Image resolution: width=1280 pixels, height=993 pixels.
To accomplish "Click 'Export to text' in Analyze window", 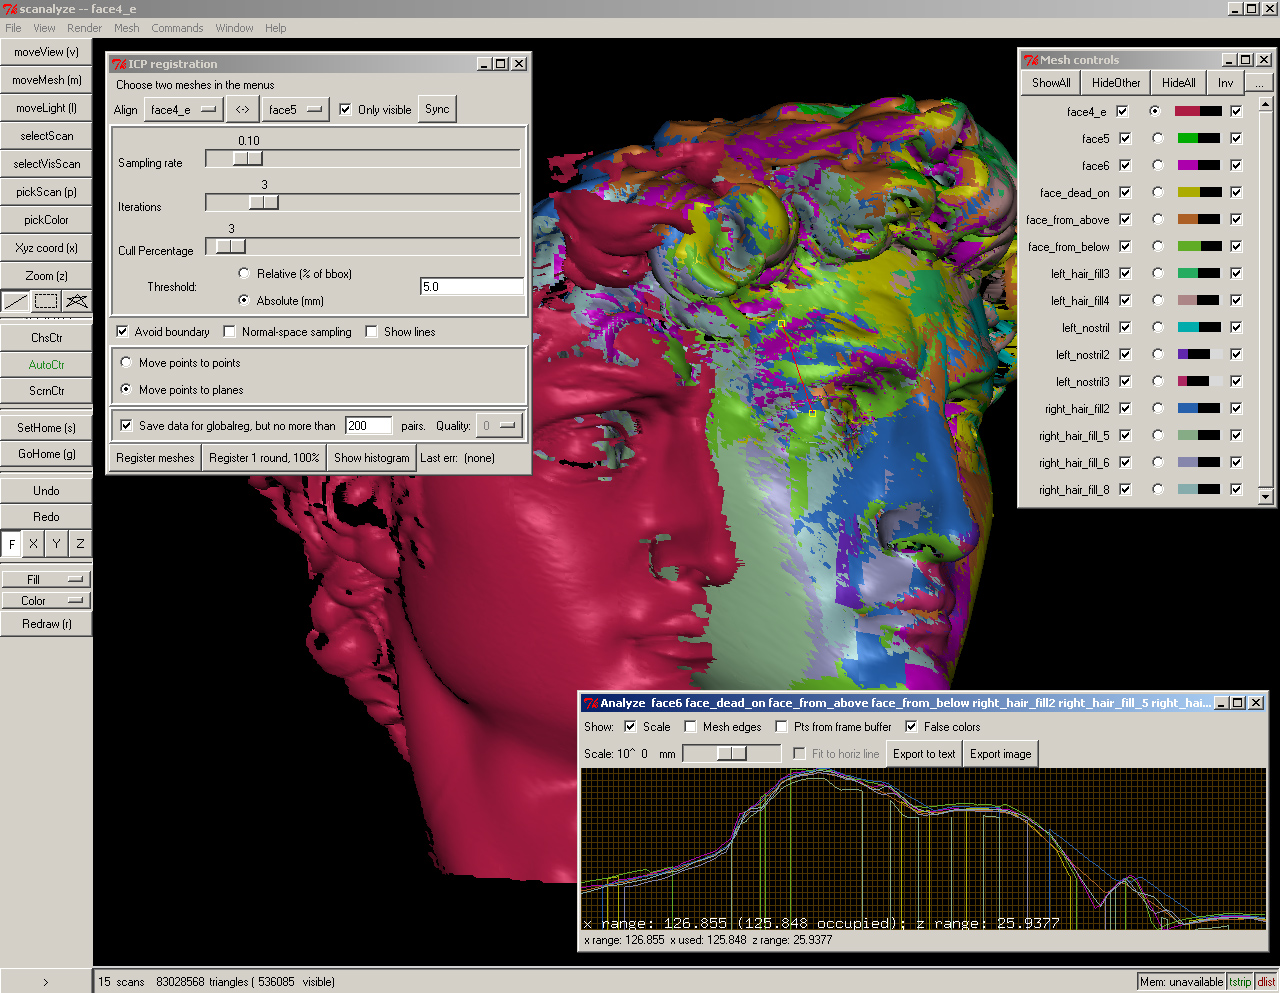I will [924, 754].
